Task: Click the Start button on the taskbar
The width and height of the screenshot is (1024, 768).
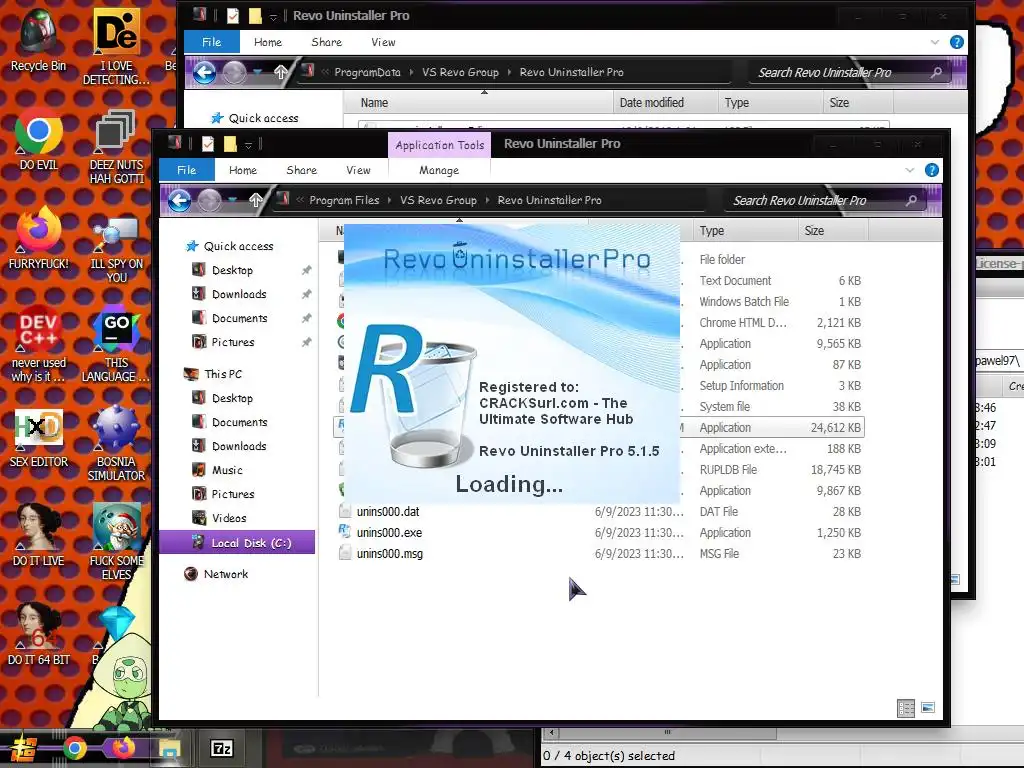Action: (23, 748)
